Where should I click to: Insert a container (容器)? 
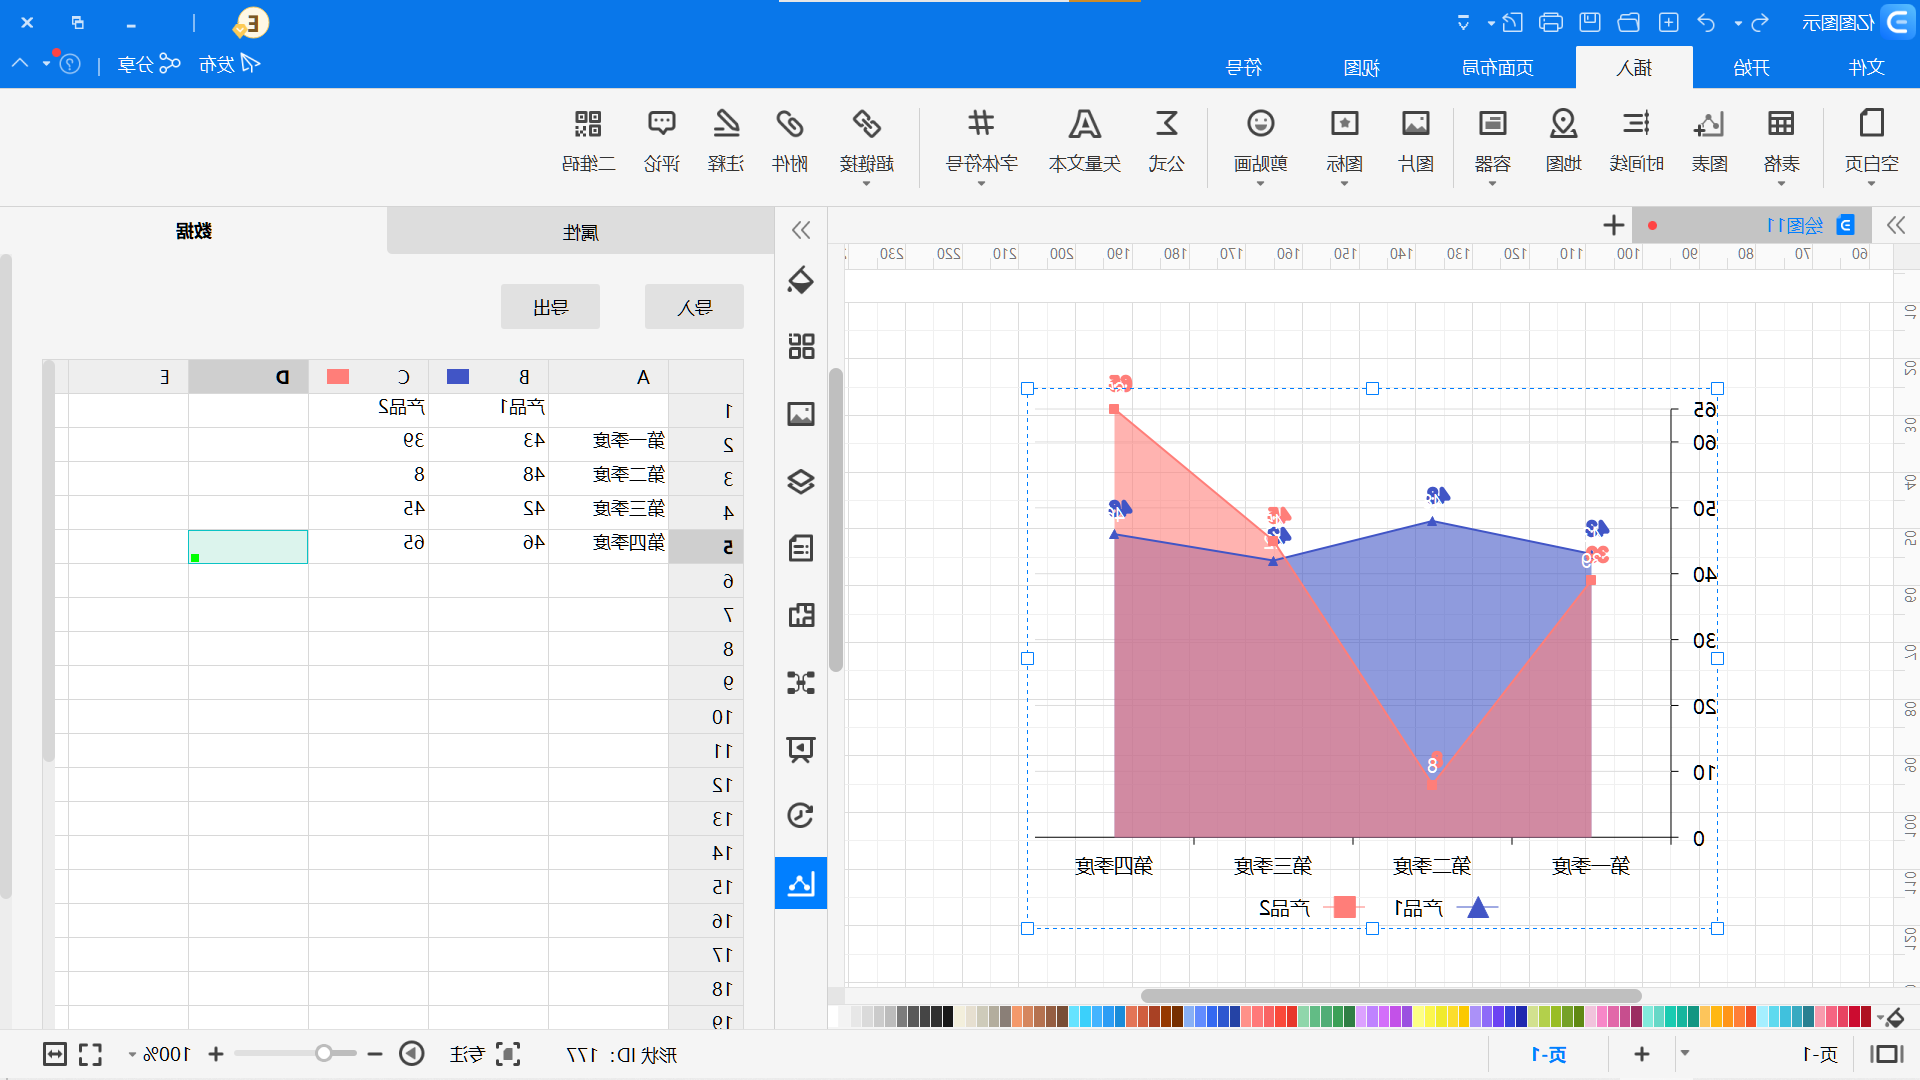[x=1492, y=140]
